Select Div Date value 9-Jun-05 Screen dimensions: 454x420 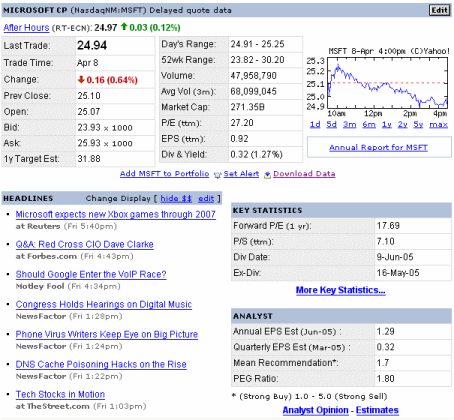click(x=395, y=257)
